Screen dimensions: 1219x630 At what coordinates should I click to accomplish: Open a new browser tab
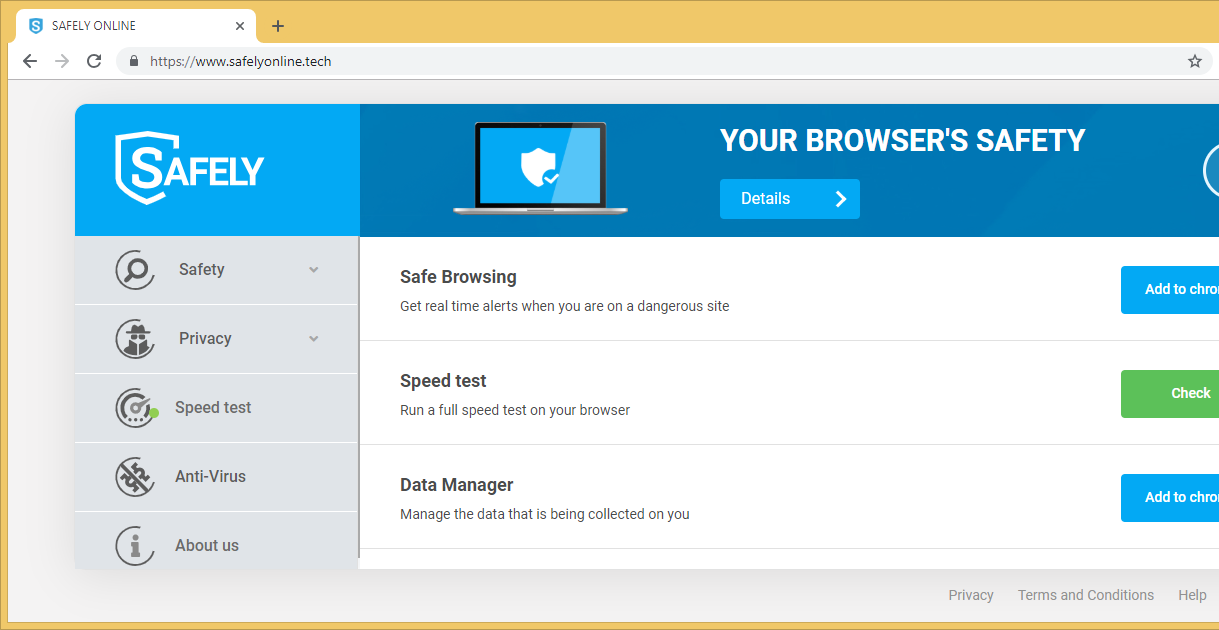coord(278,26)
